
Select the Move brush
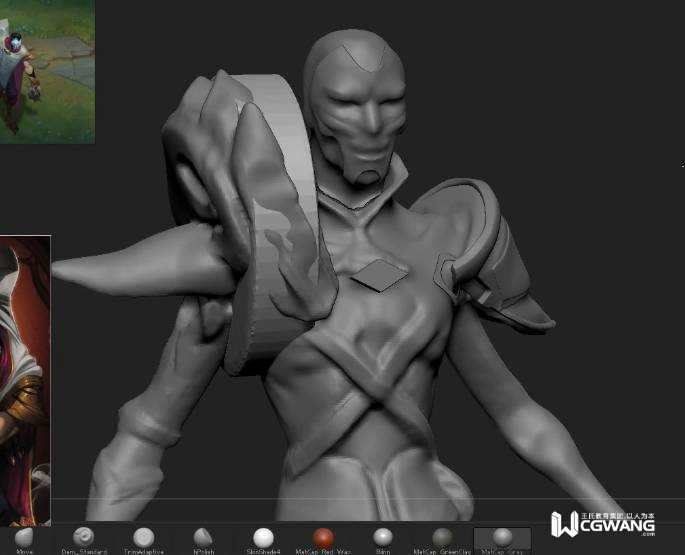(24, 538)
